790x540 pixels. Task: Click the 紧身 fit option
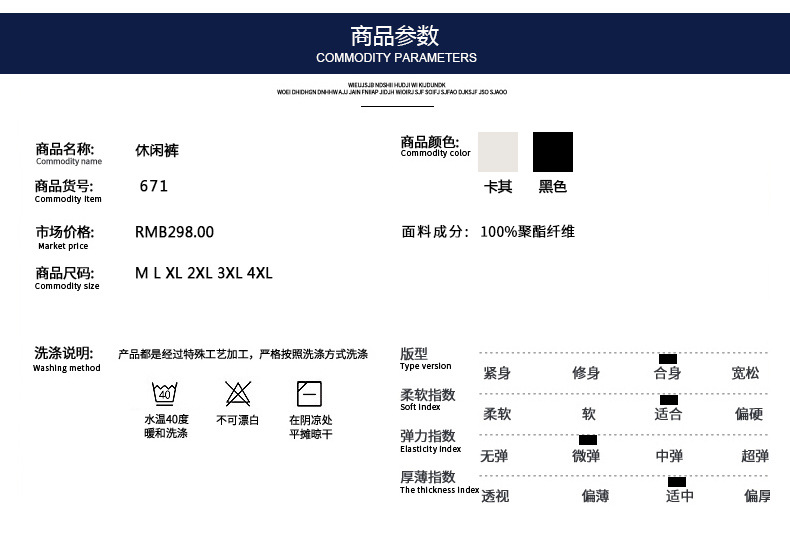pos(497,373)
